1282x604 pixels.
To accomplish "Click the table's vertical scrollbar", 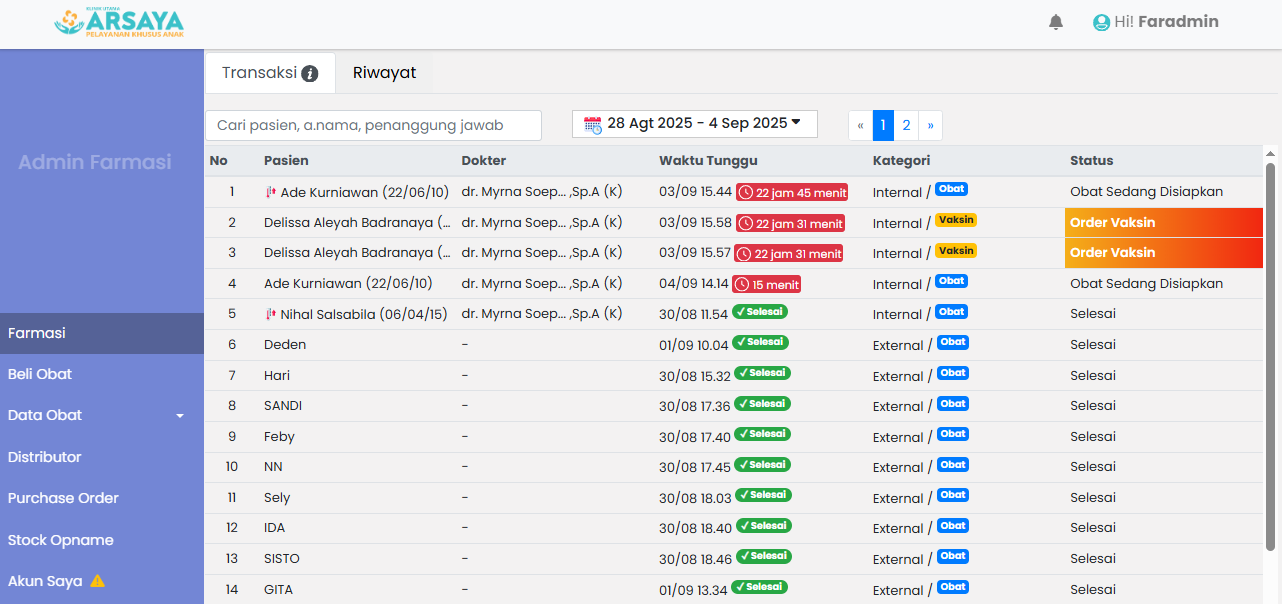I will pyautogui.click(x=1271, y=350).
